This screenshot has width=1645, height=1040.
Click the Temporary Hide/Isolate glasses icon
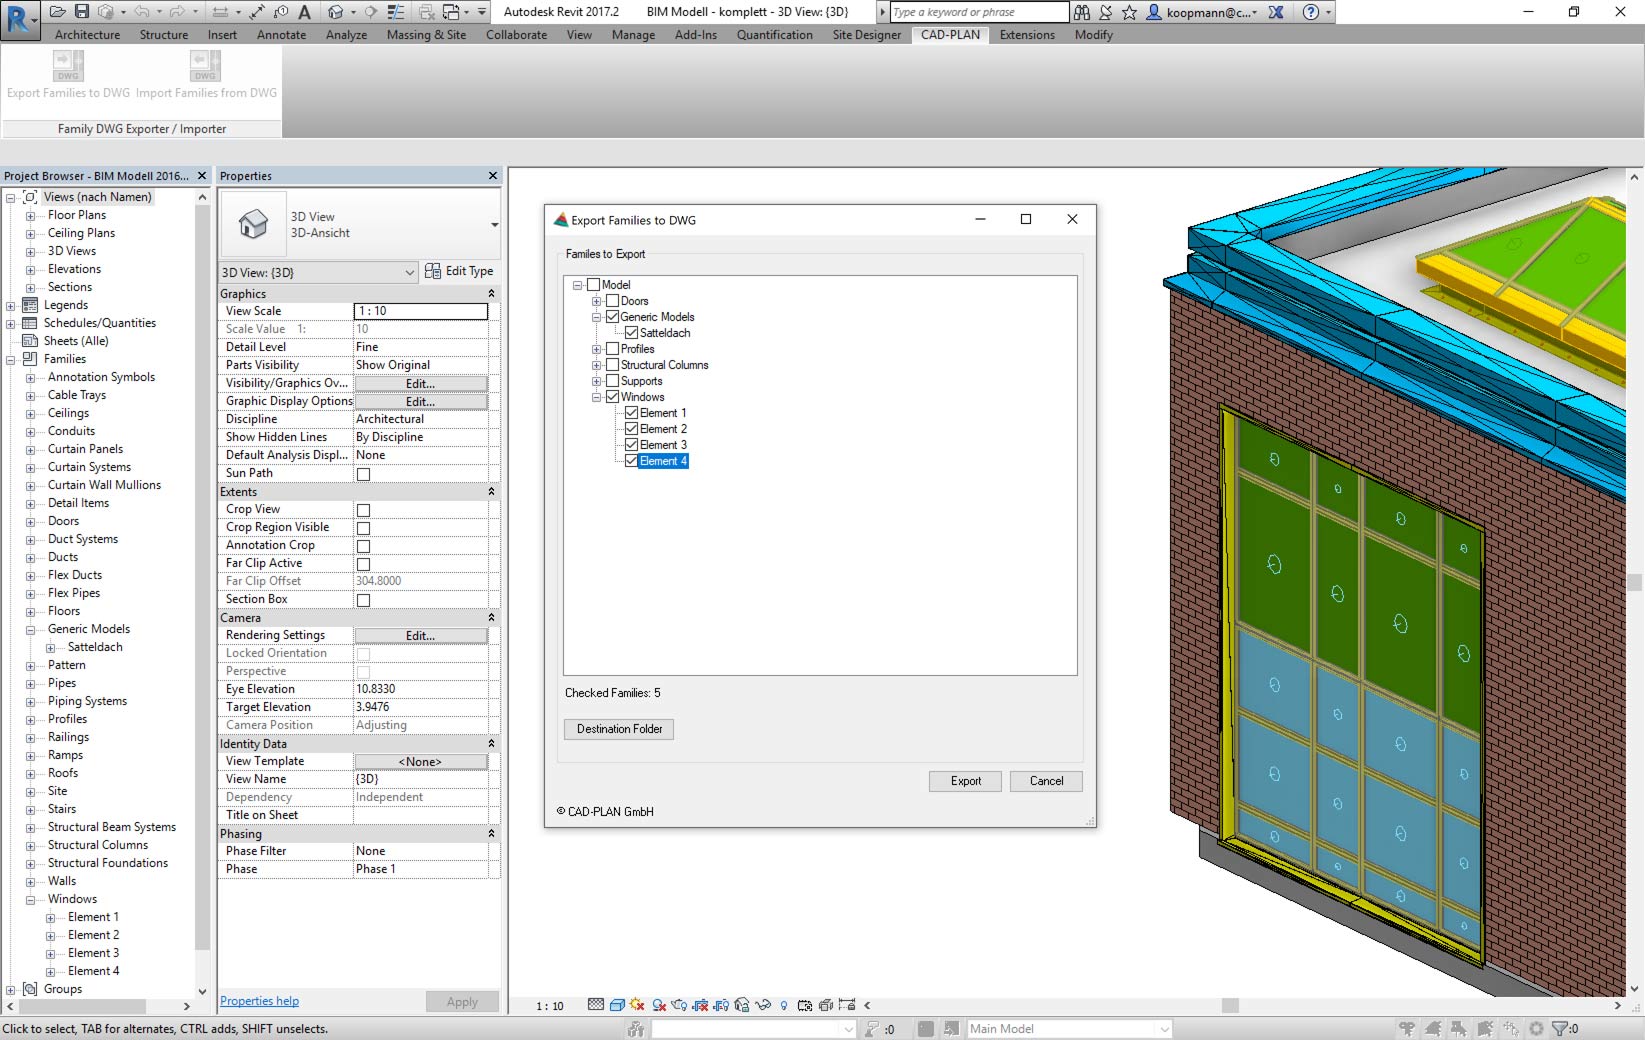tap(763, 1005)
